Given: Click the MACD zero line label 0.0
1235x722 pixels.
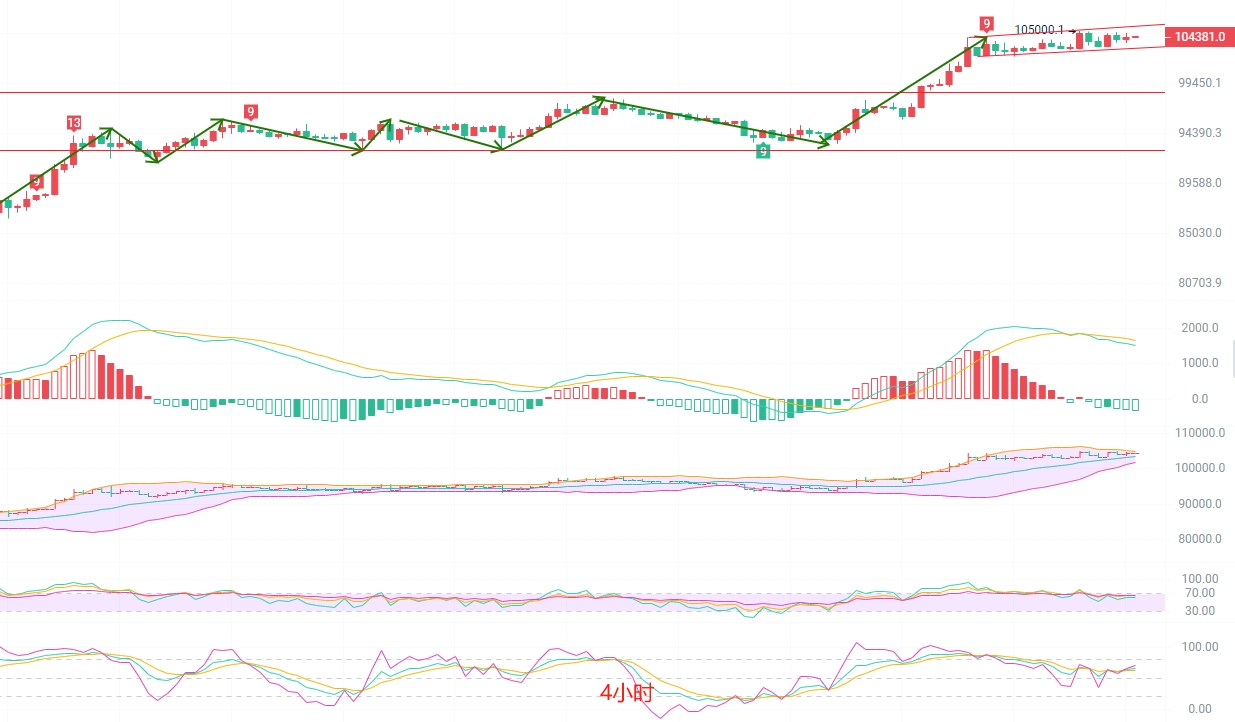Looking at the screenshot, I should (x=1199, y=399).
